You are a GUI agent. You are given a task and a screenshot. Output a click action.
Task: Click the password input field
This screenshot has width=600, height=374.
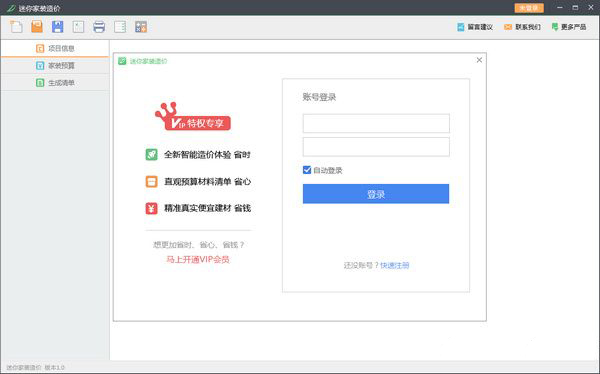coord(376,147)
